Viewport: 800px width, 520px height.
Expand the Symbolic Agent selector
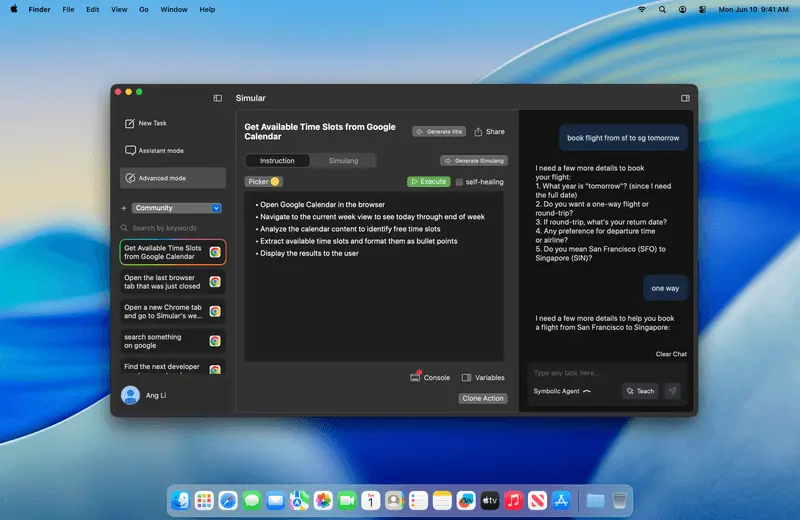point(586,391)
